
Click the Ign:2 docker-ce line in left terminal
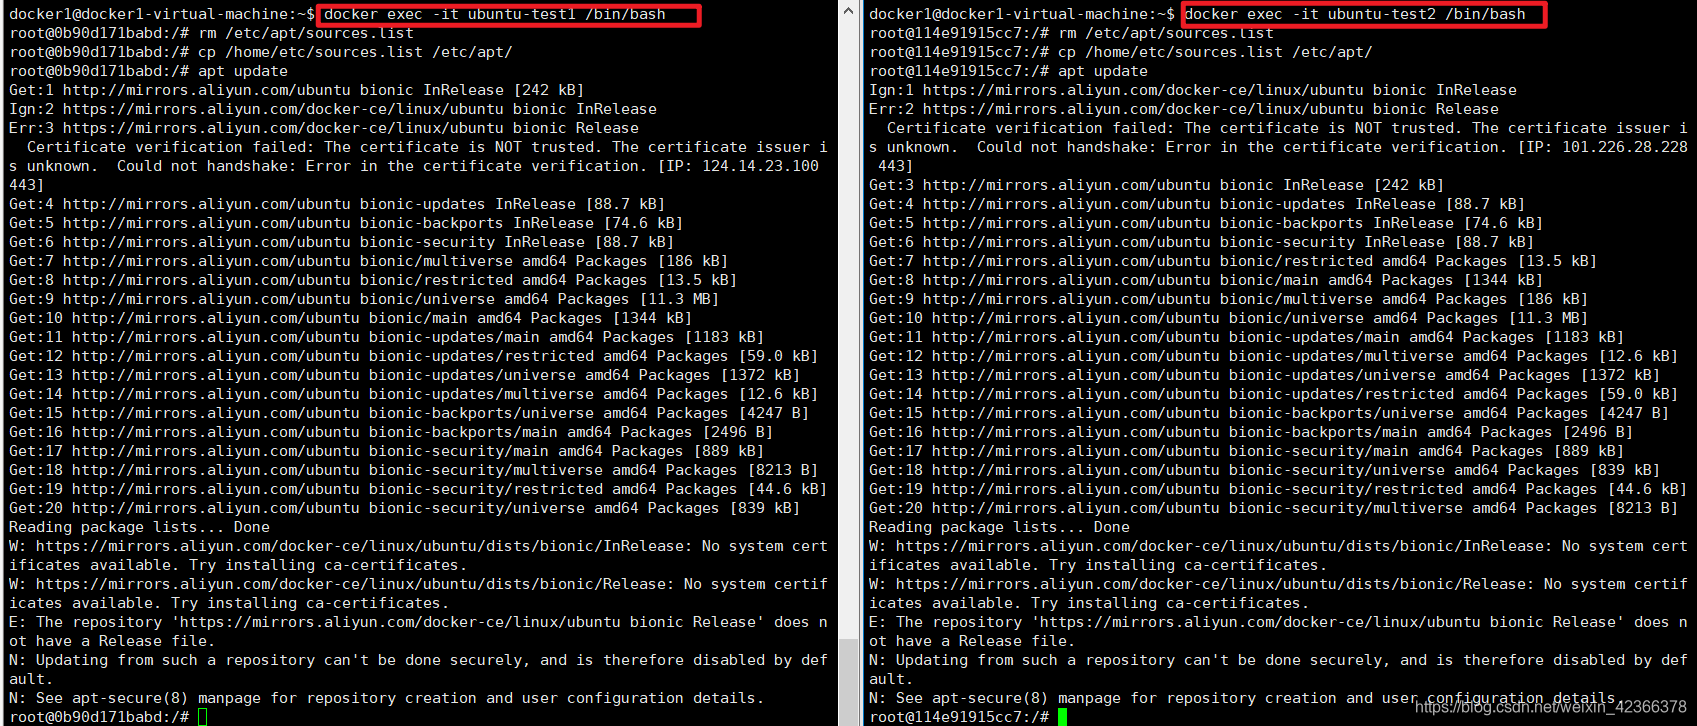[333, 109]
